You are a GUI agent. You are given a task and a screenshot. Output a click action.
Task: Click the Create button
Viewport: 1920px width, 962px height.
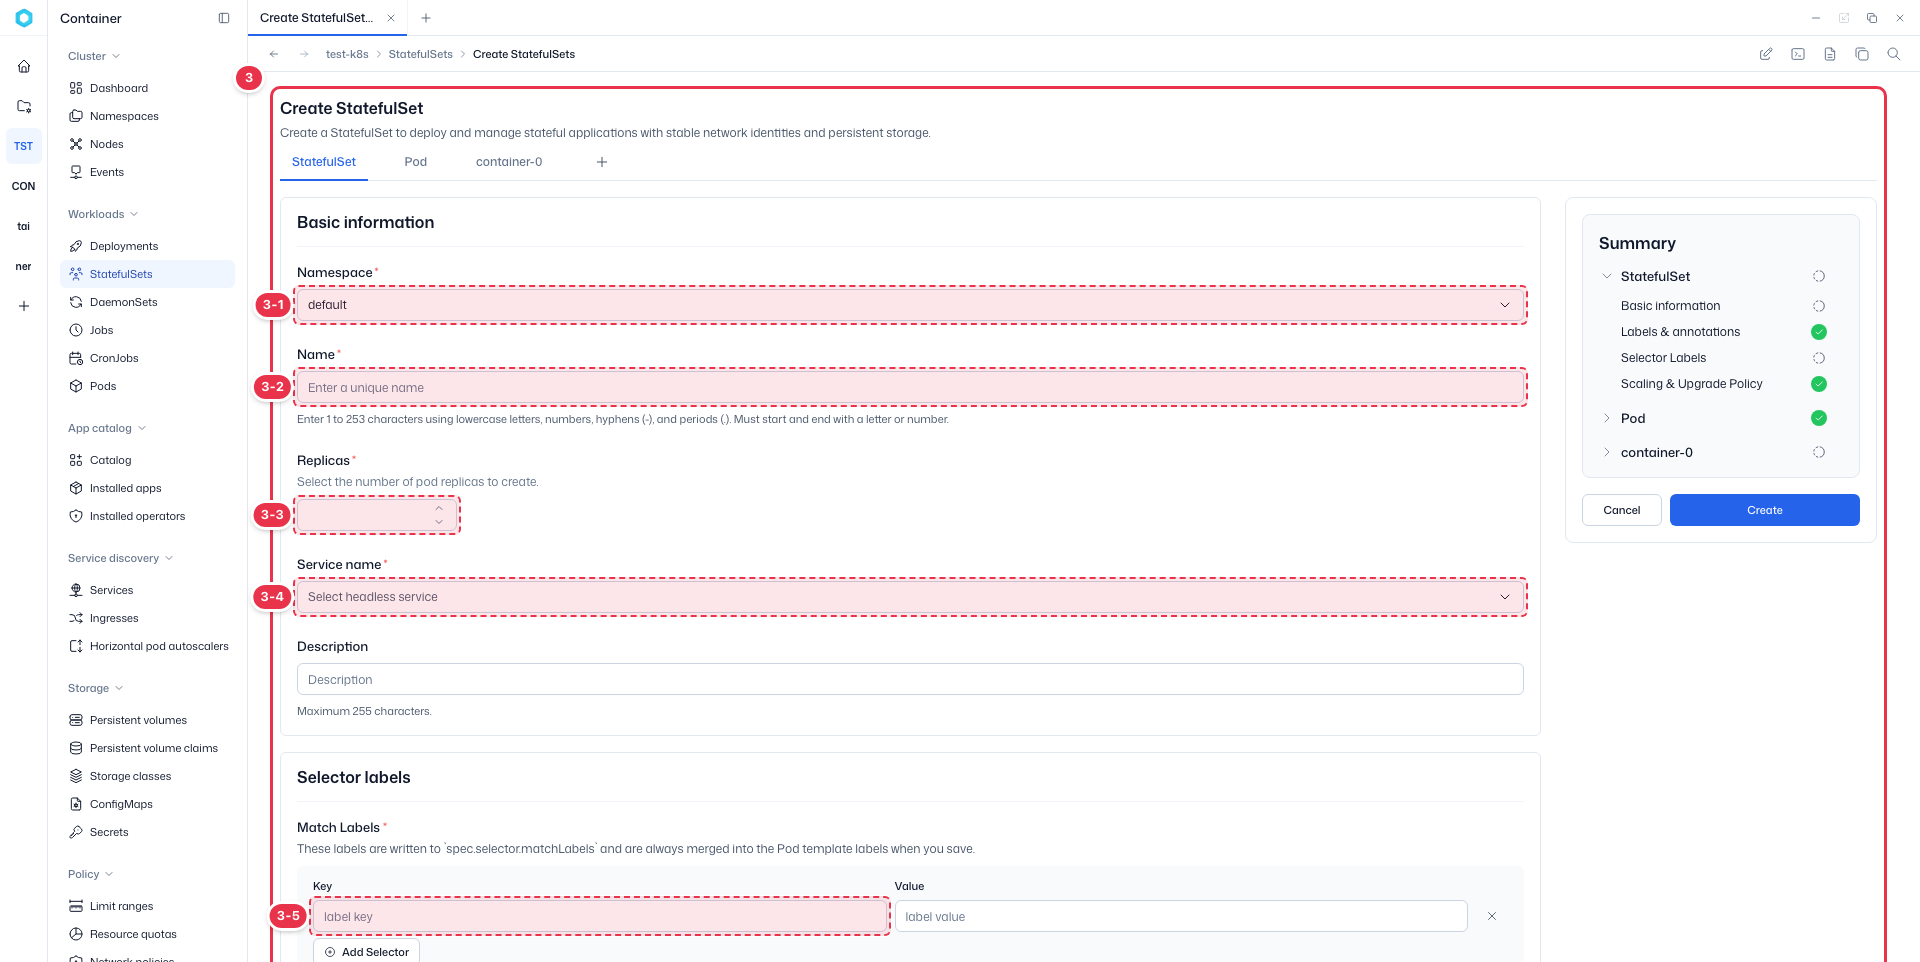pyautogui.click(x=1765, y=510)
